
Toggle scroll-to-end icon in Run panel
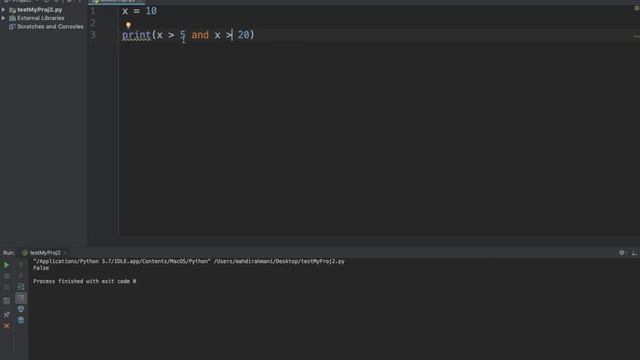click(x=21, y=298)
